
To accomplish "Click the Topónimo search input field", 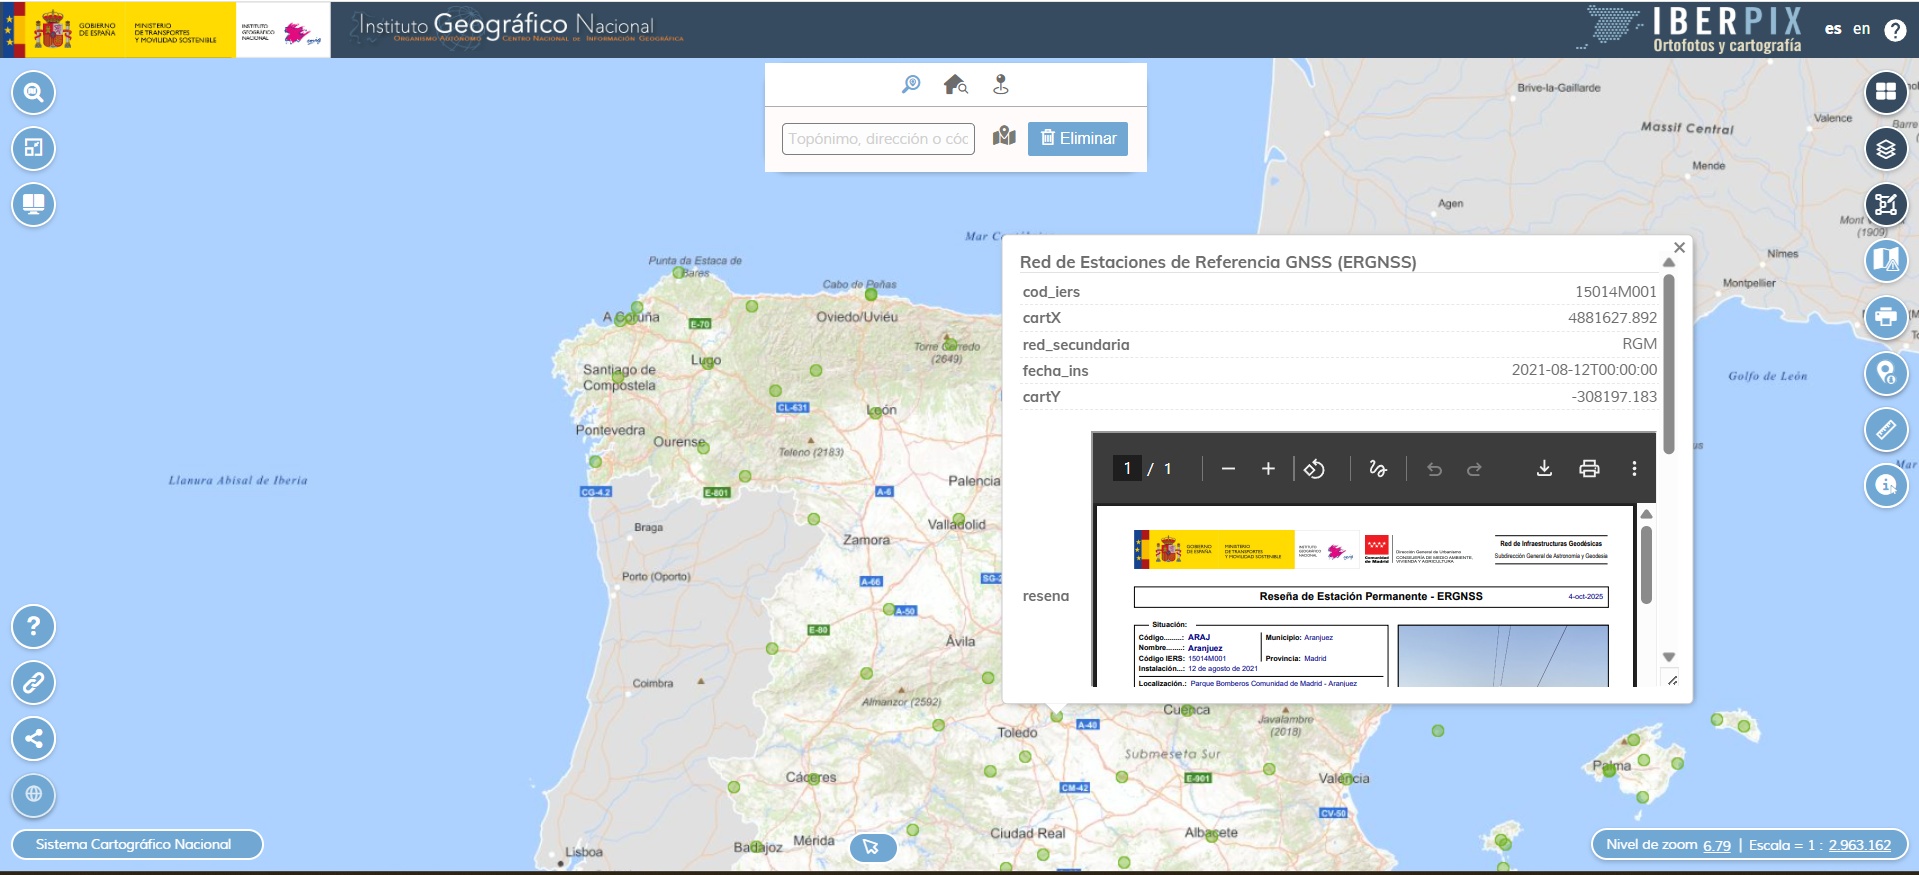I will click(877, 139).
